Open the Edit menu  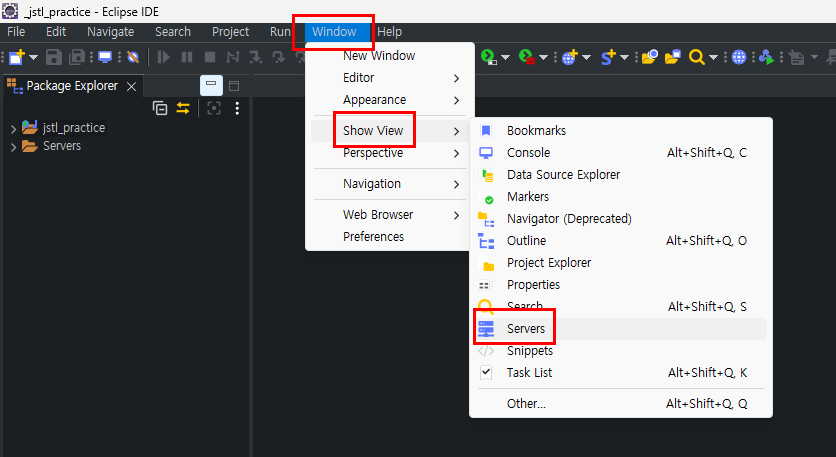[x=56, y=32]
